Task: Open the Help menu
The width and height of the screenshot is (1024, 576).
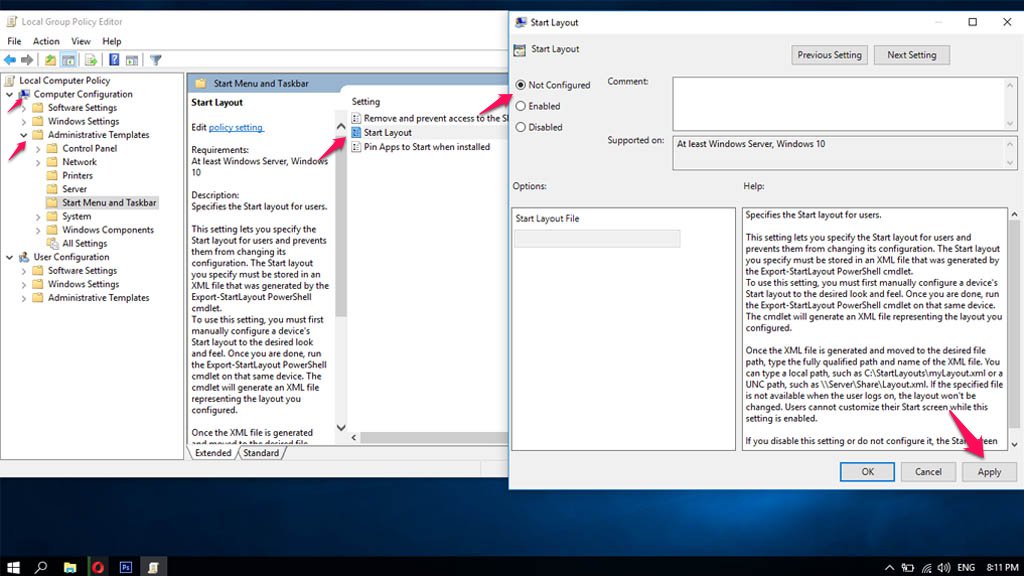Action: click(112, 41)
